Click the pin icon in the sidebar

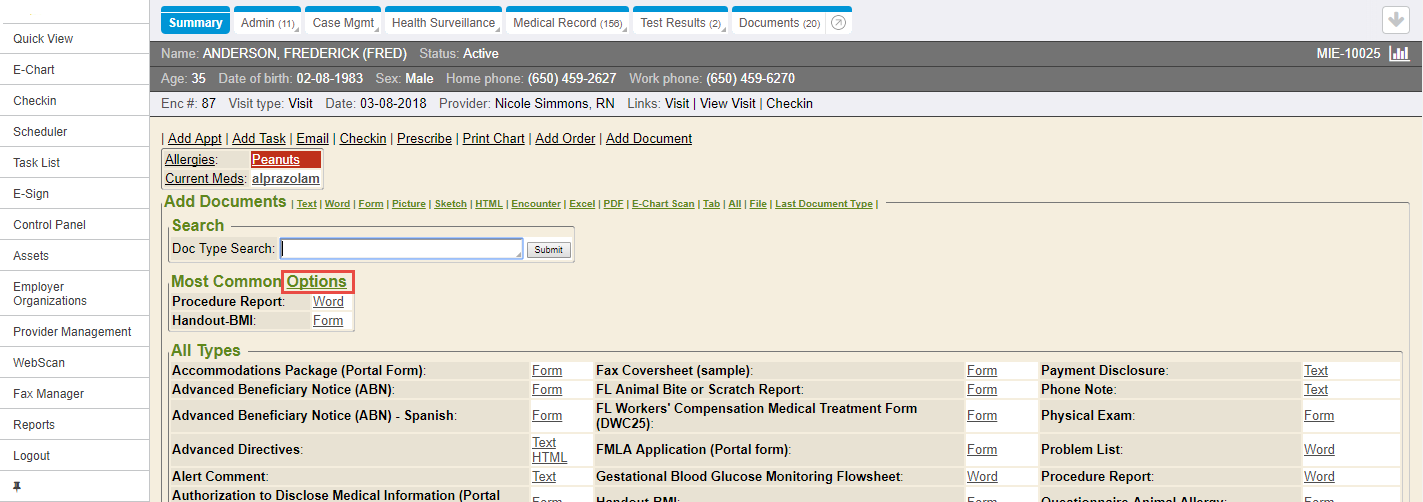tap(17, 487)
